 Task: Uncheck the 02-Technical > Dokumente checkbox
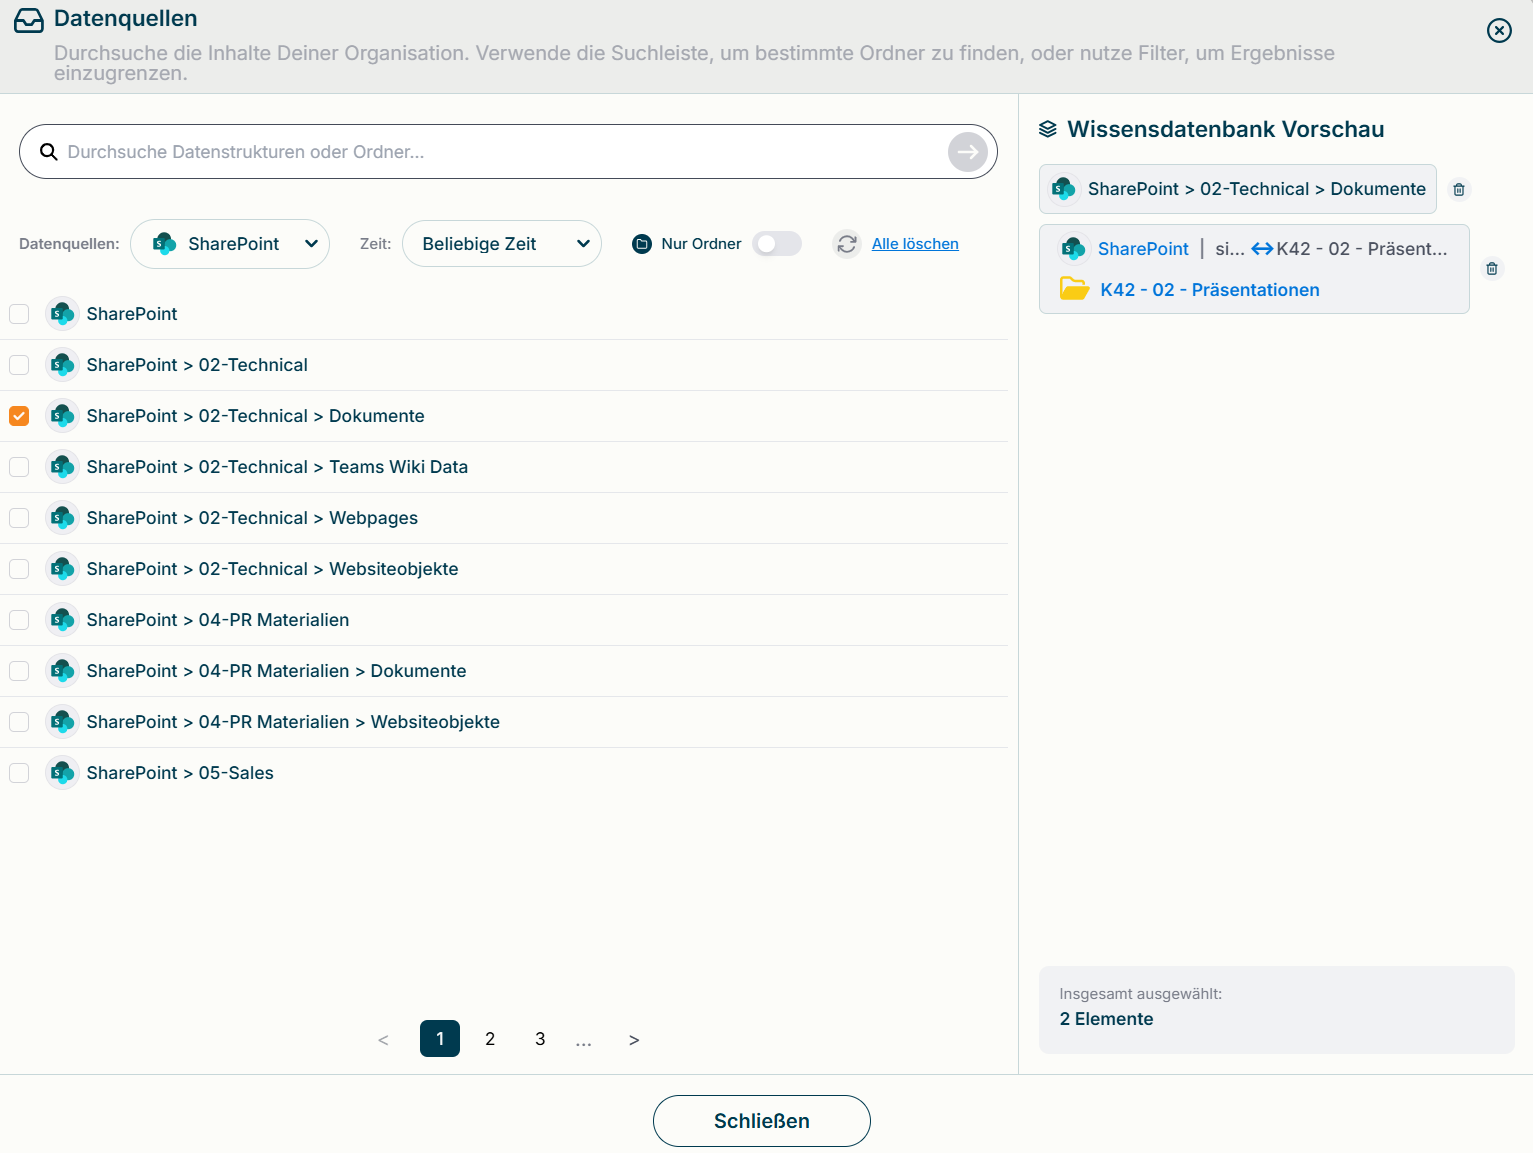tap(19, 416)
